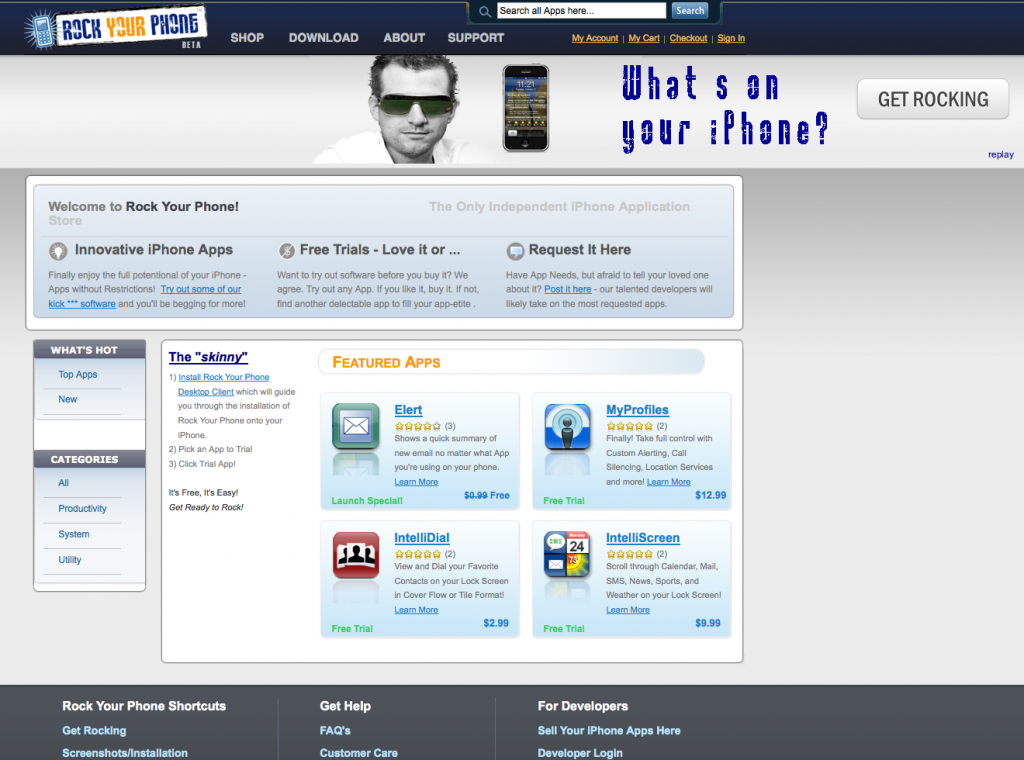Viewport: 1024px width, 760px height.
Task: Click the Launch Special! label on Elert
Action: 367,501
